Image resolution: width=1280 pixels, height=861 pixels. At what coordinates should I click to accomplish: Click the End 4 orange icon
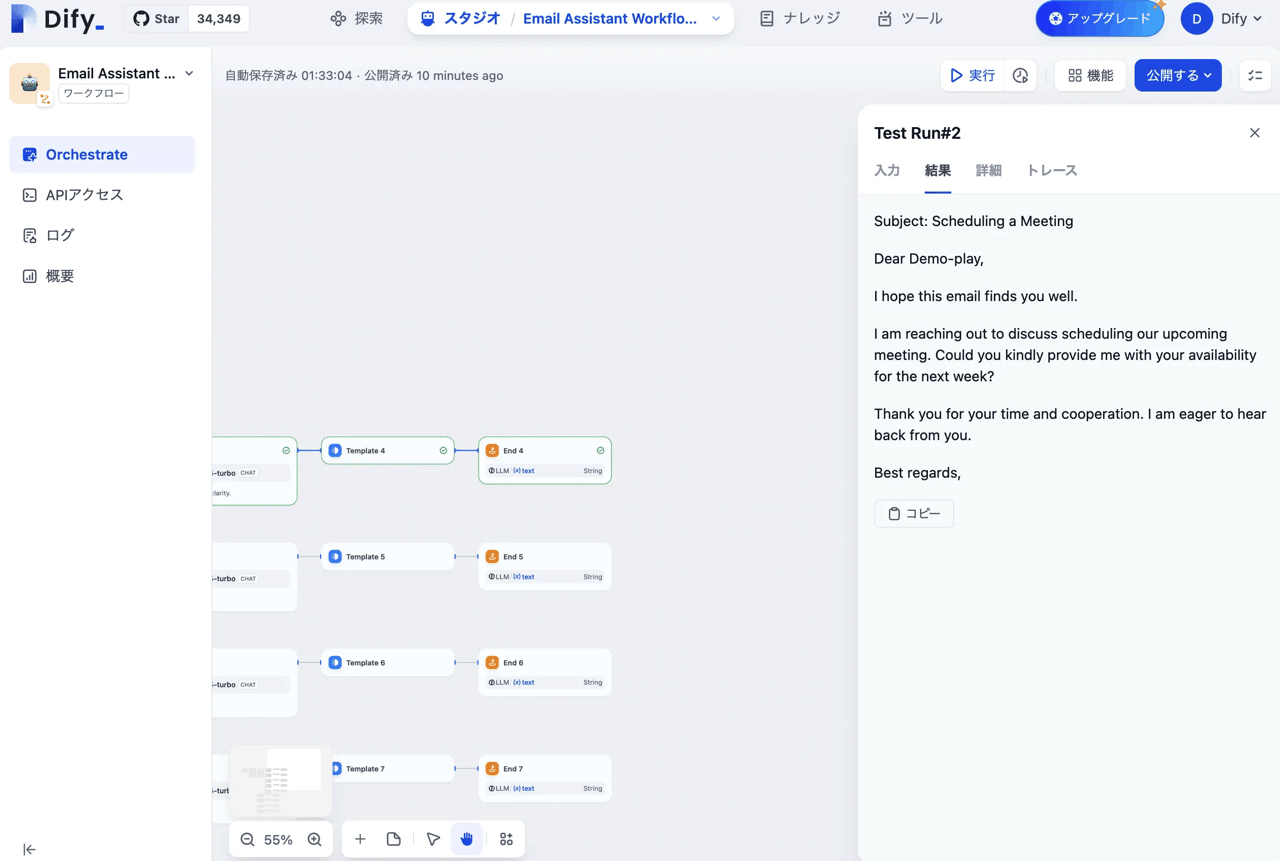(x=492, y=450)
